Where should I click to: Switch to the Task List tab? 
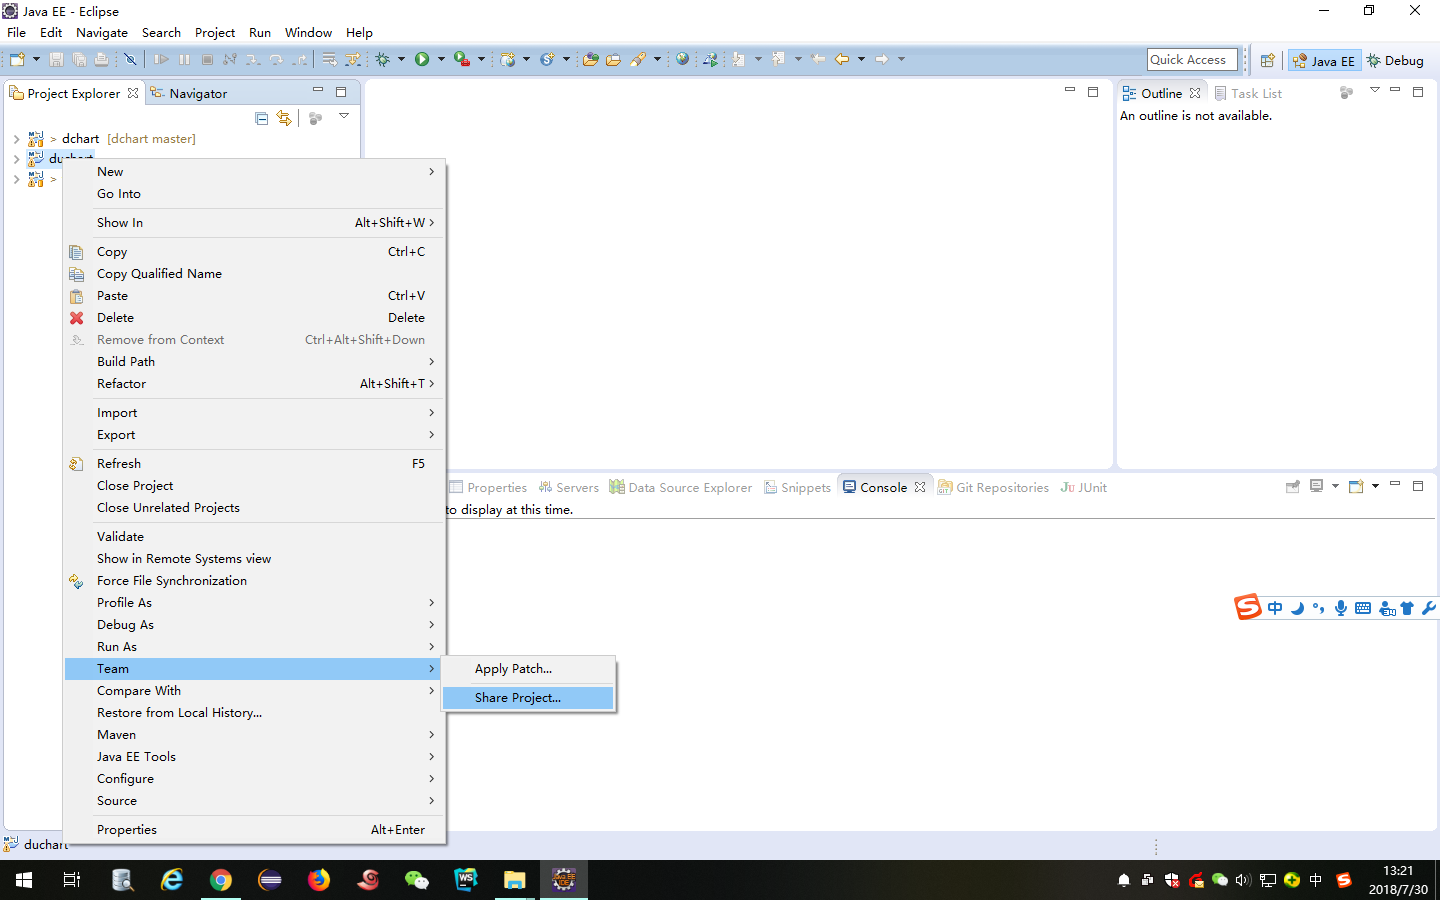[x=1248, y=93]
